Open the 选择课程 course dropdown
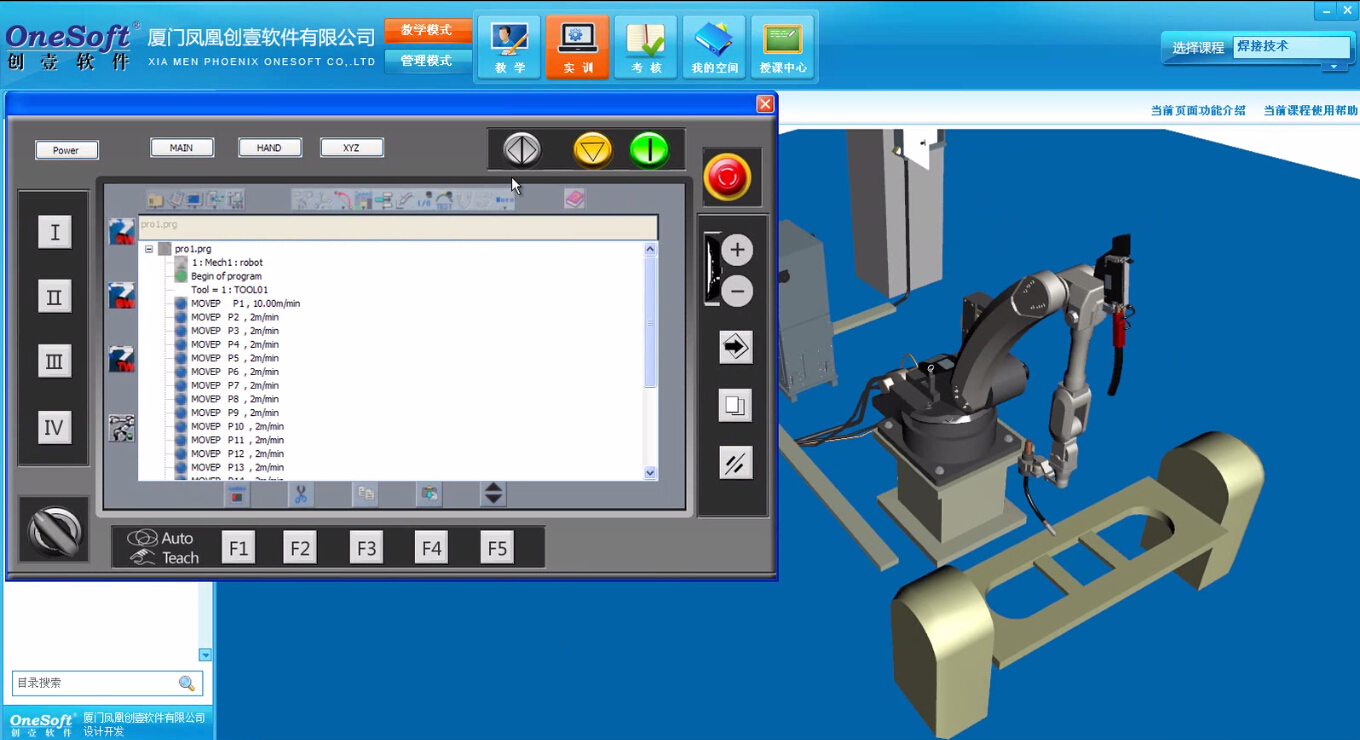This screenshot has height=740, width=1360. pyautogui.click(x=1334, y=67)
